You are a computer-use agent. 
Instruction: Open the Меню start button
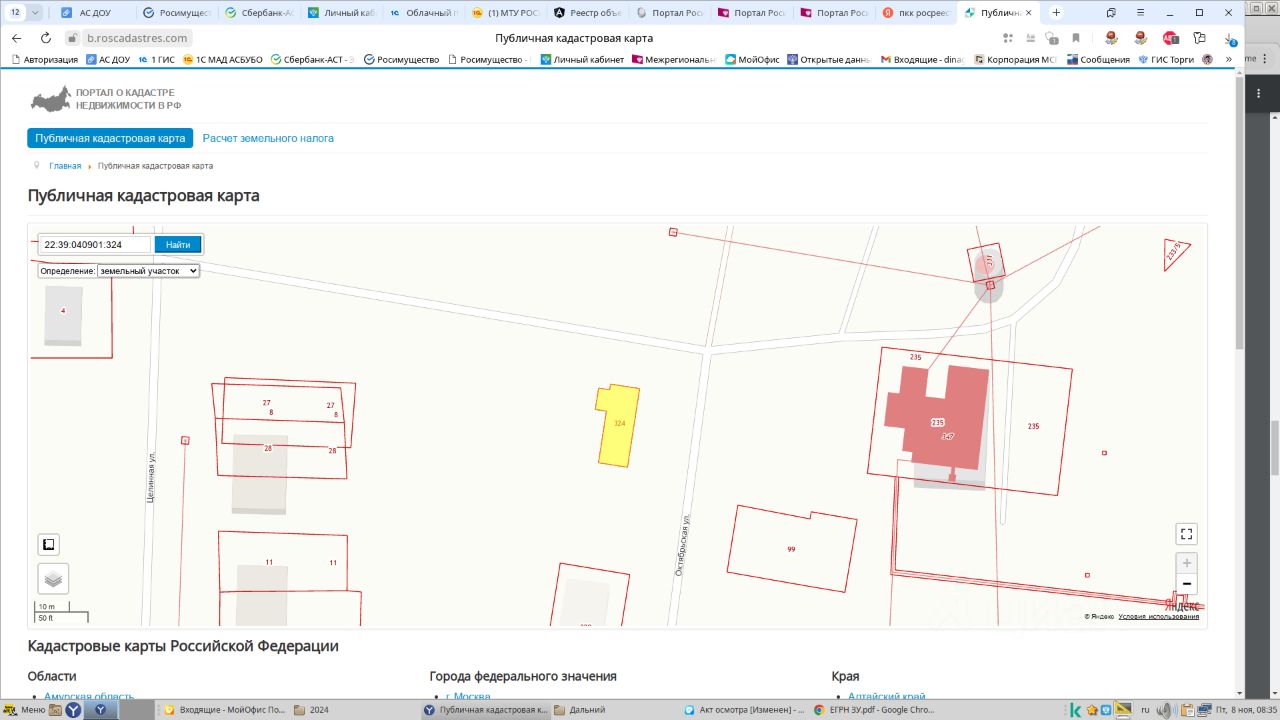pyautogui.click(x=24, y=710)
